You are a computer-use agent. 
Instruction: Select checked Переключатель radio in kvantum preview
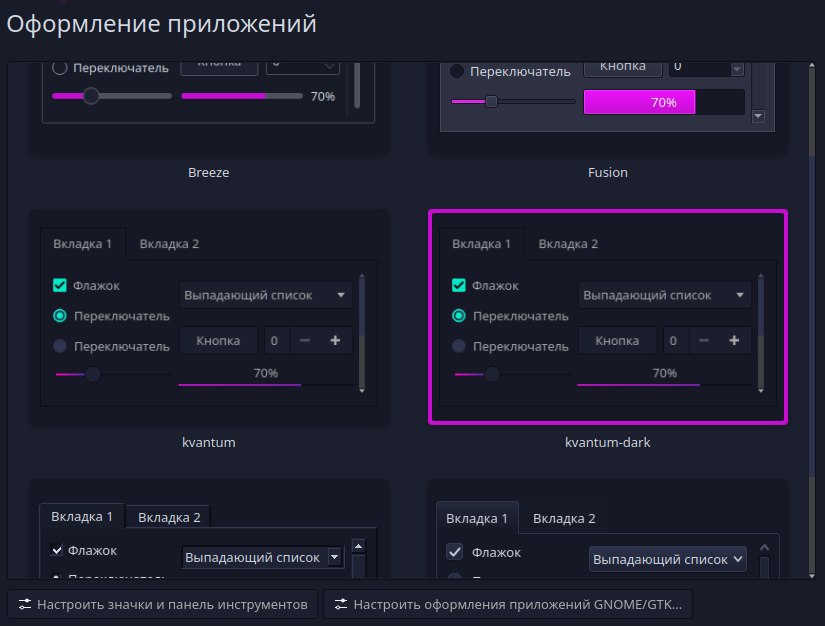click(x=60, y=316)
